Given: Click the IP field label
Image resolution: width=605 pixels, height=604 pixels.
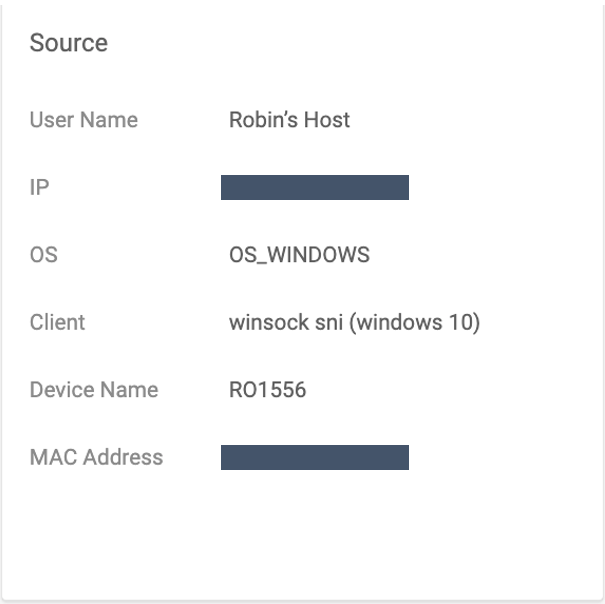Looking at the screenshot, I should pyautogui.click(x=39, y=187).
